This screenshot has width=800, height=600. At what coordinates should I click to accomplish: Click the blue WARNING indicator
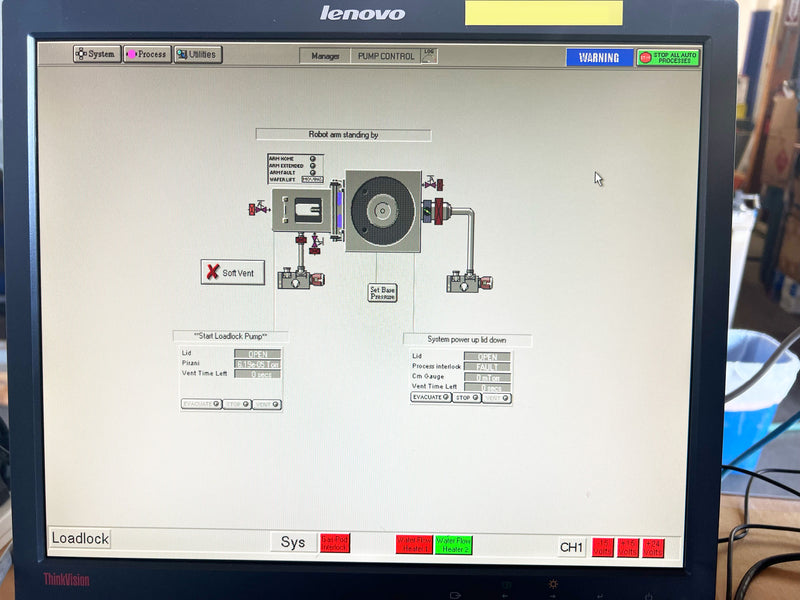point(599,58)
